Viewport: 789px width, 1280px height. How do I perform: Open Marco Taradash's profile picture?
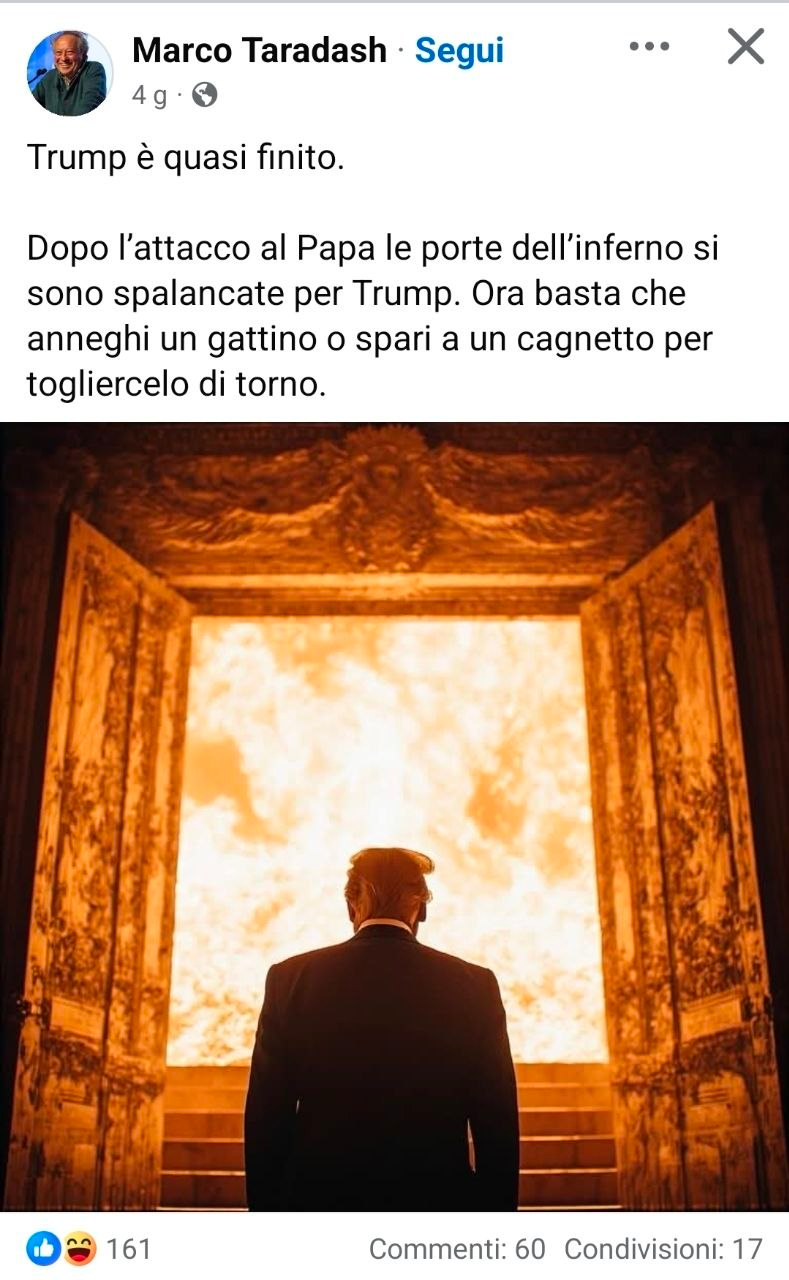(70, 73)
